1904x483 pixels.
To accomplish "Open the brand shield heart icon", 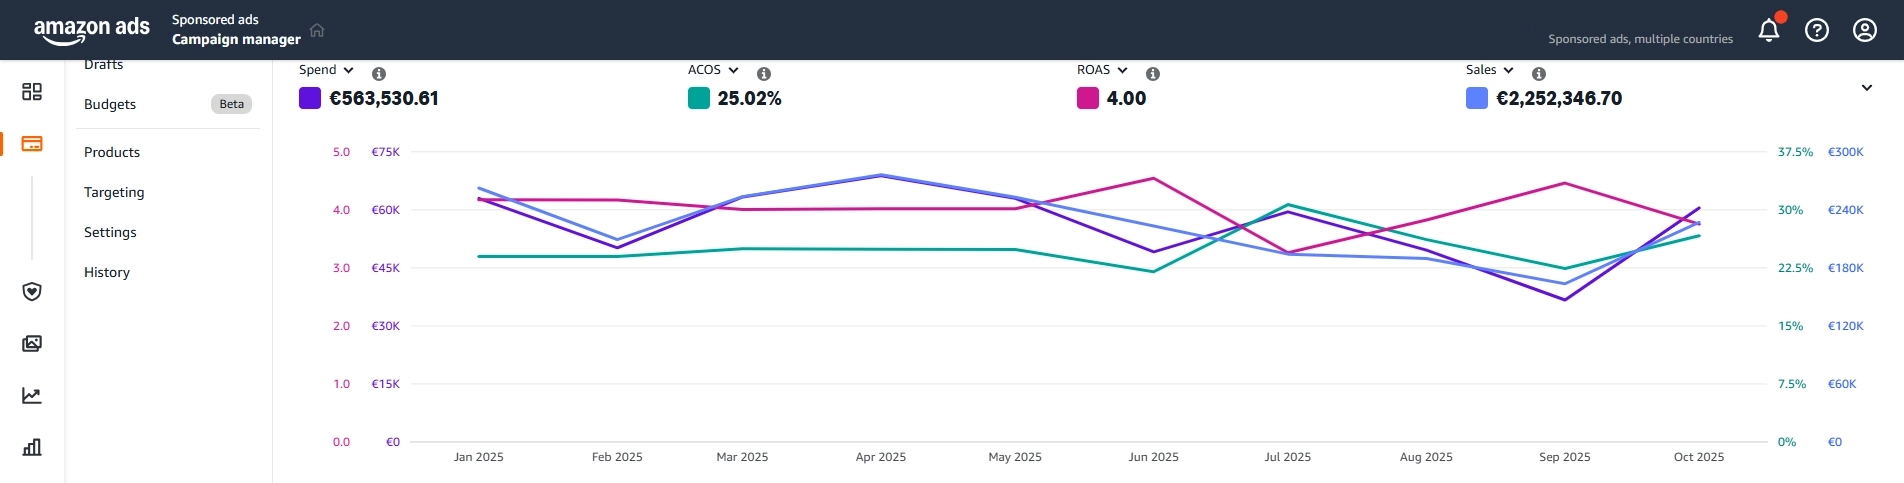I will pyautogui.click(x=32, y=291).
